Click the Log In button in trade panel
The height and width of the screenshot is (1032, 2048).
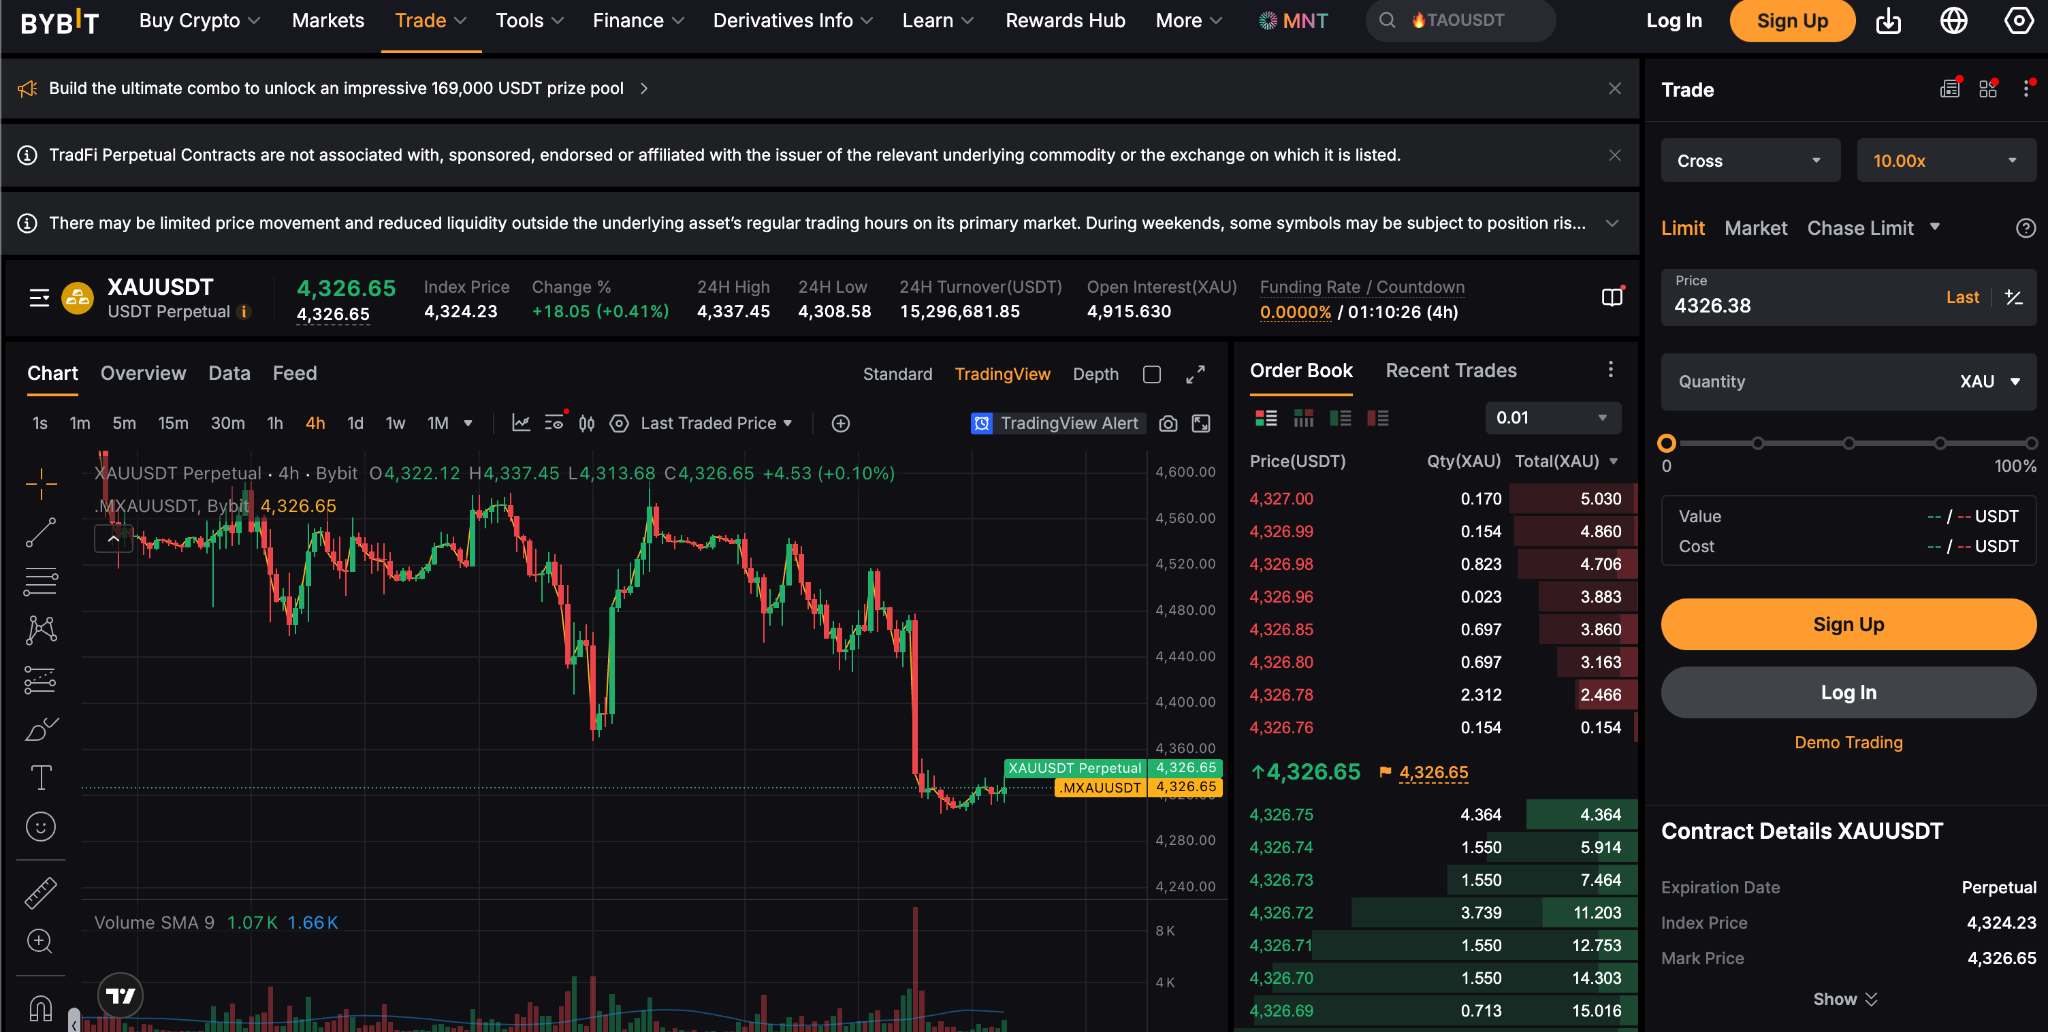click(x=1848, y=692)
